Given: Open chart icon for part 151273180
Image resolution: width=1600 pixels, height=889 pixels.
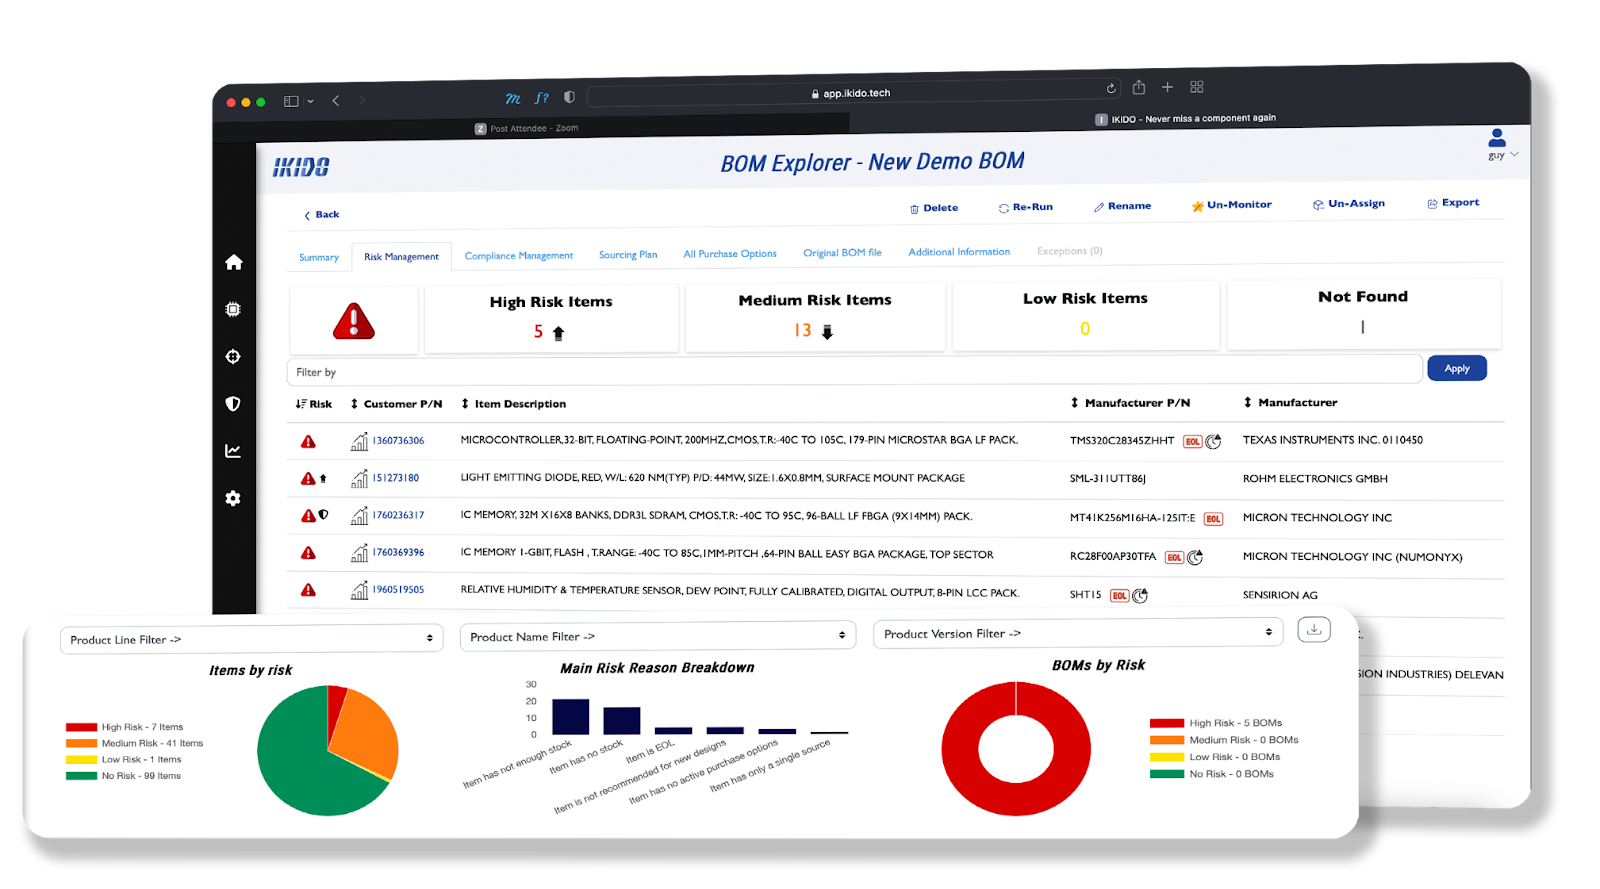Looking at the screenshot, I should coord(359,479).
